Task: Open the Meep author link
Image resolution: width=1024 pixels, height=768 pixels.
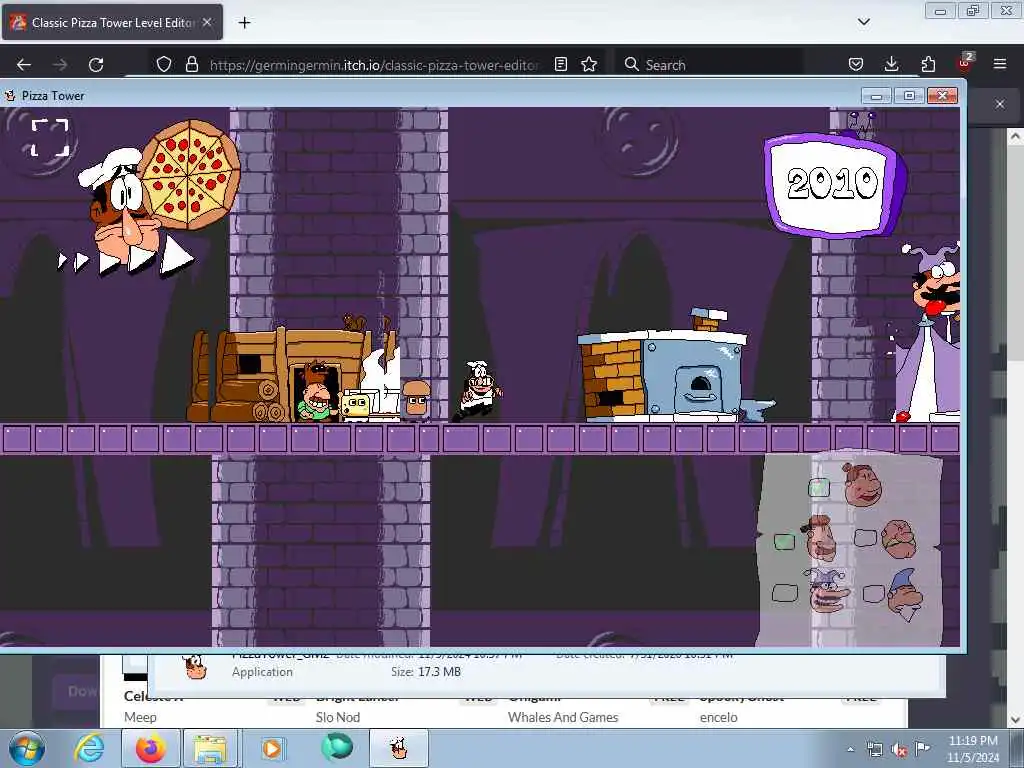Action: click(140, 717)
